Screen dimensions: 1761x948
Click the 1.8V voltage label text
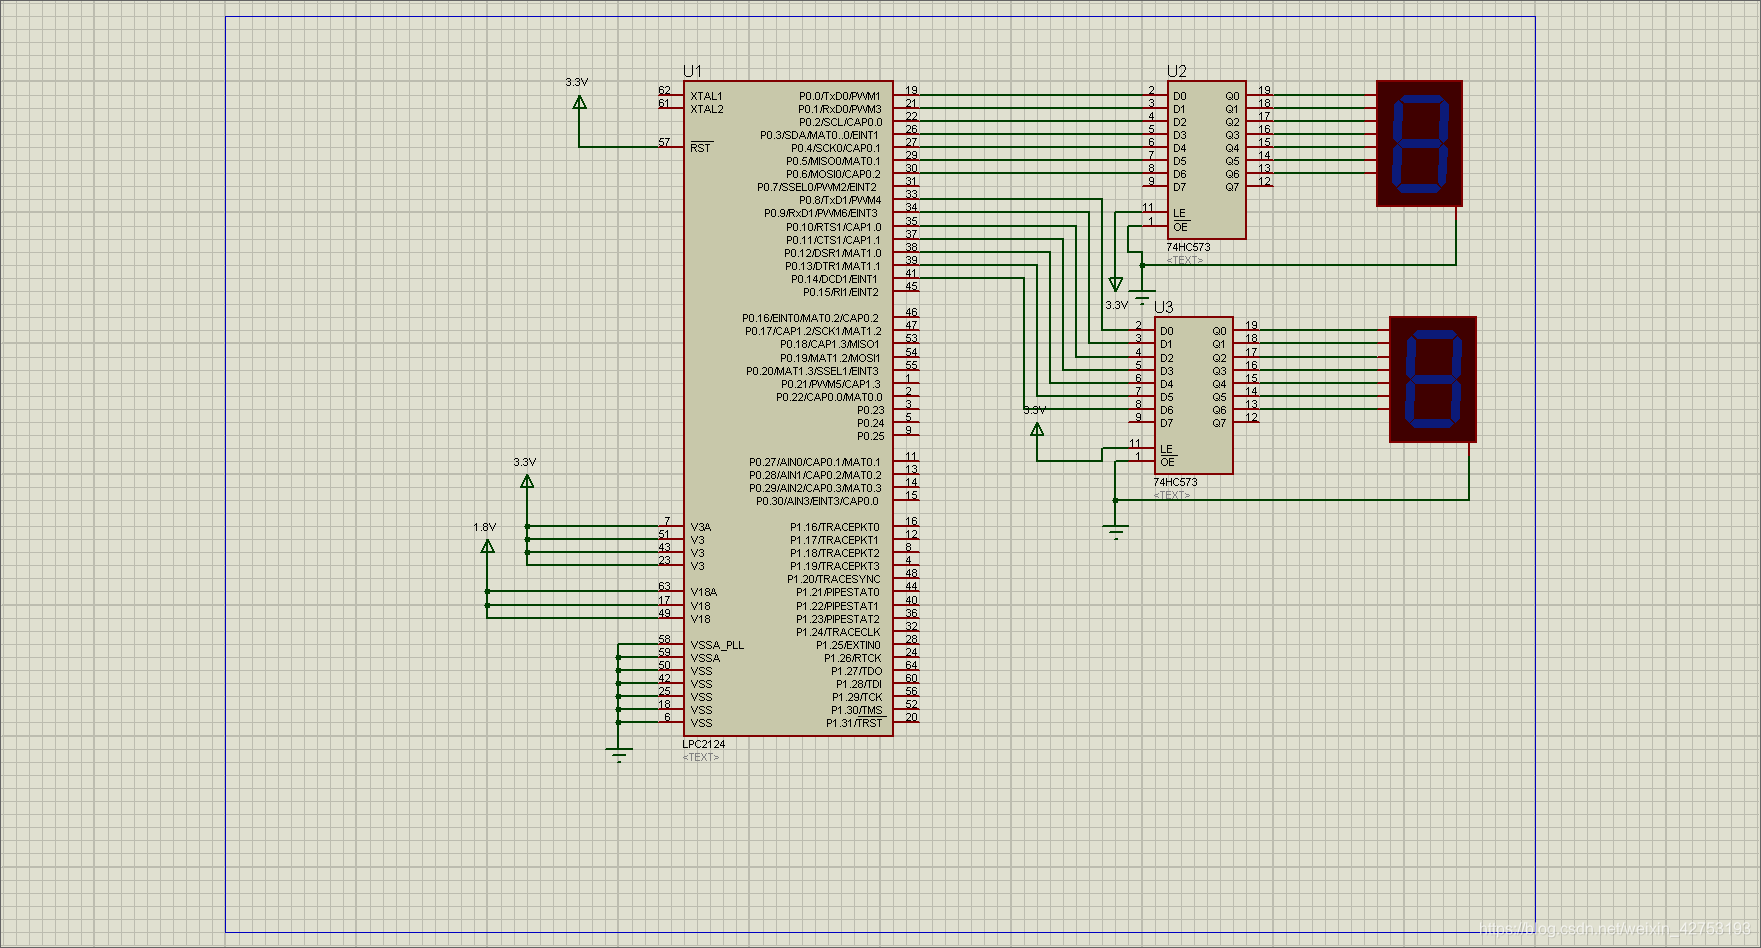[484, 527]
